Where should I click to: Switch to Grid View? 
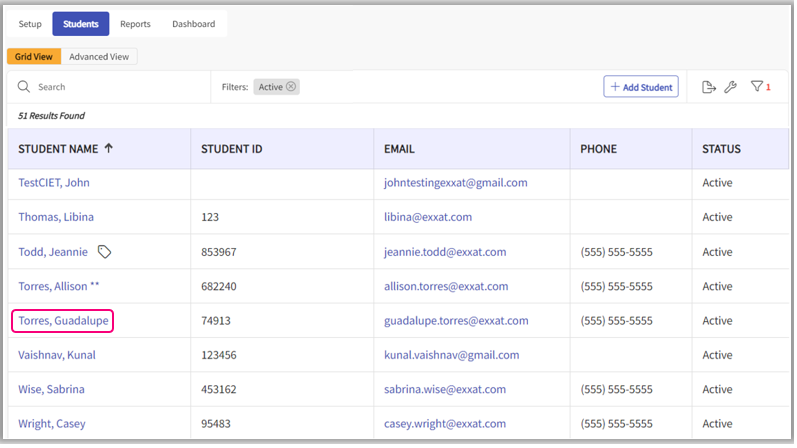(x=34, y=57)
